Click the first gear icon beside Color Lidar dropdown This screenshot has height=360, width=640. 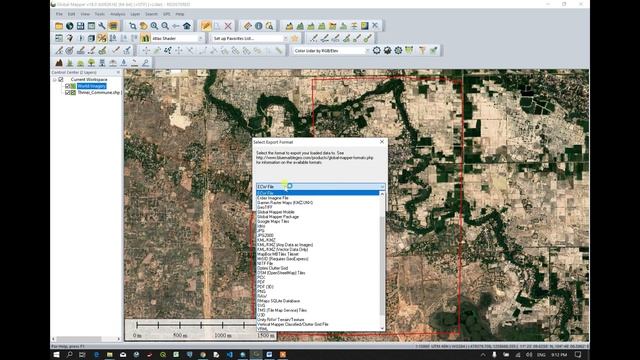point(376,51)
